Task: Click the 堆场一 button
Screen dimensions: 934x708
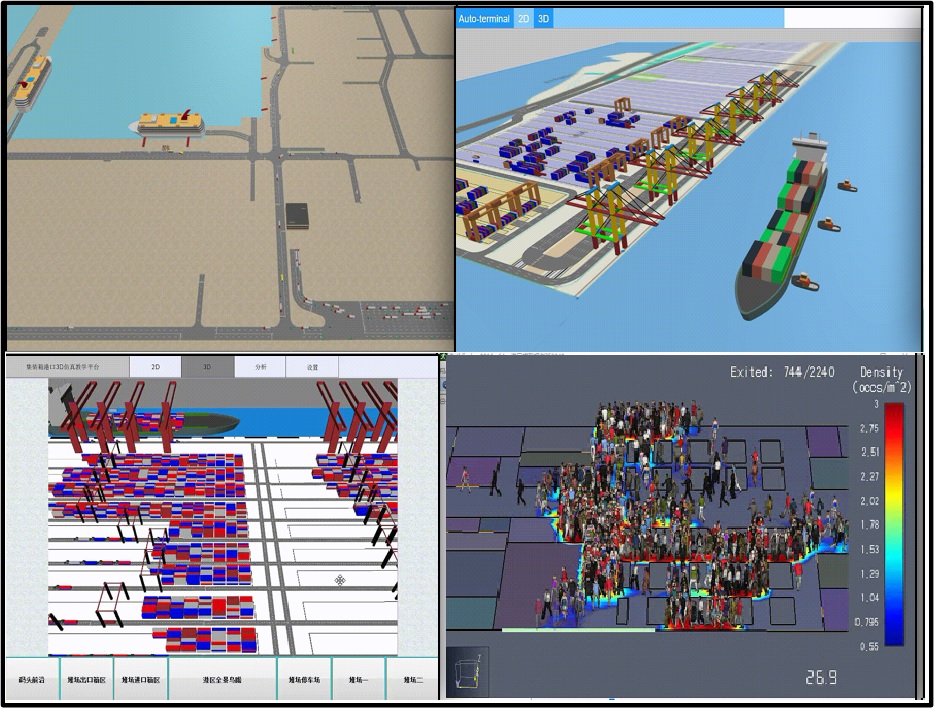Action: pos(359,680)
